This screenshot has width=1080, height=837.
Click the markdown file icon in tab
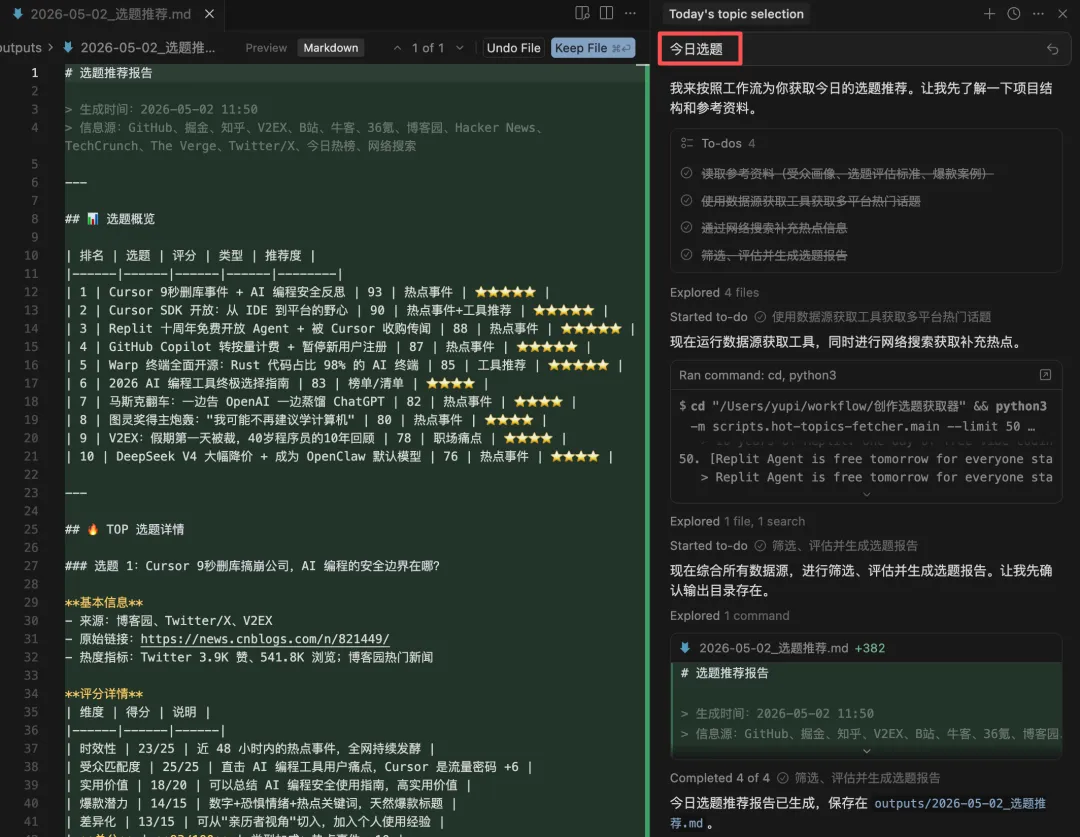pos(18,14)
